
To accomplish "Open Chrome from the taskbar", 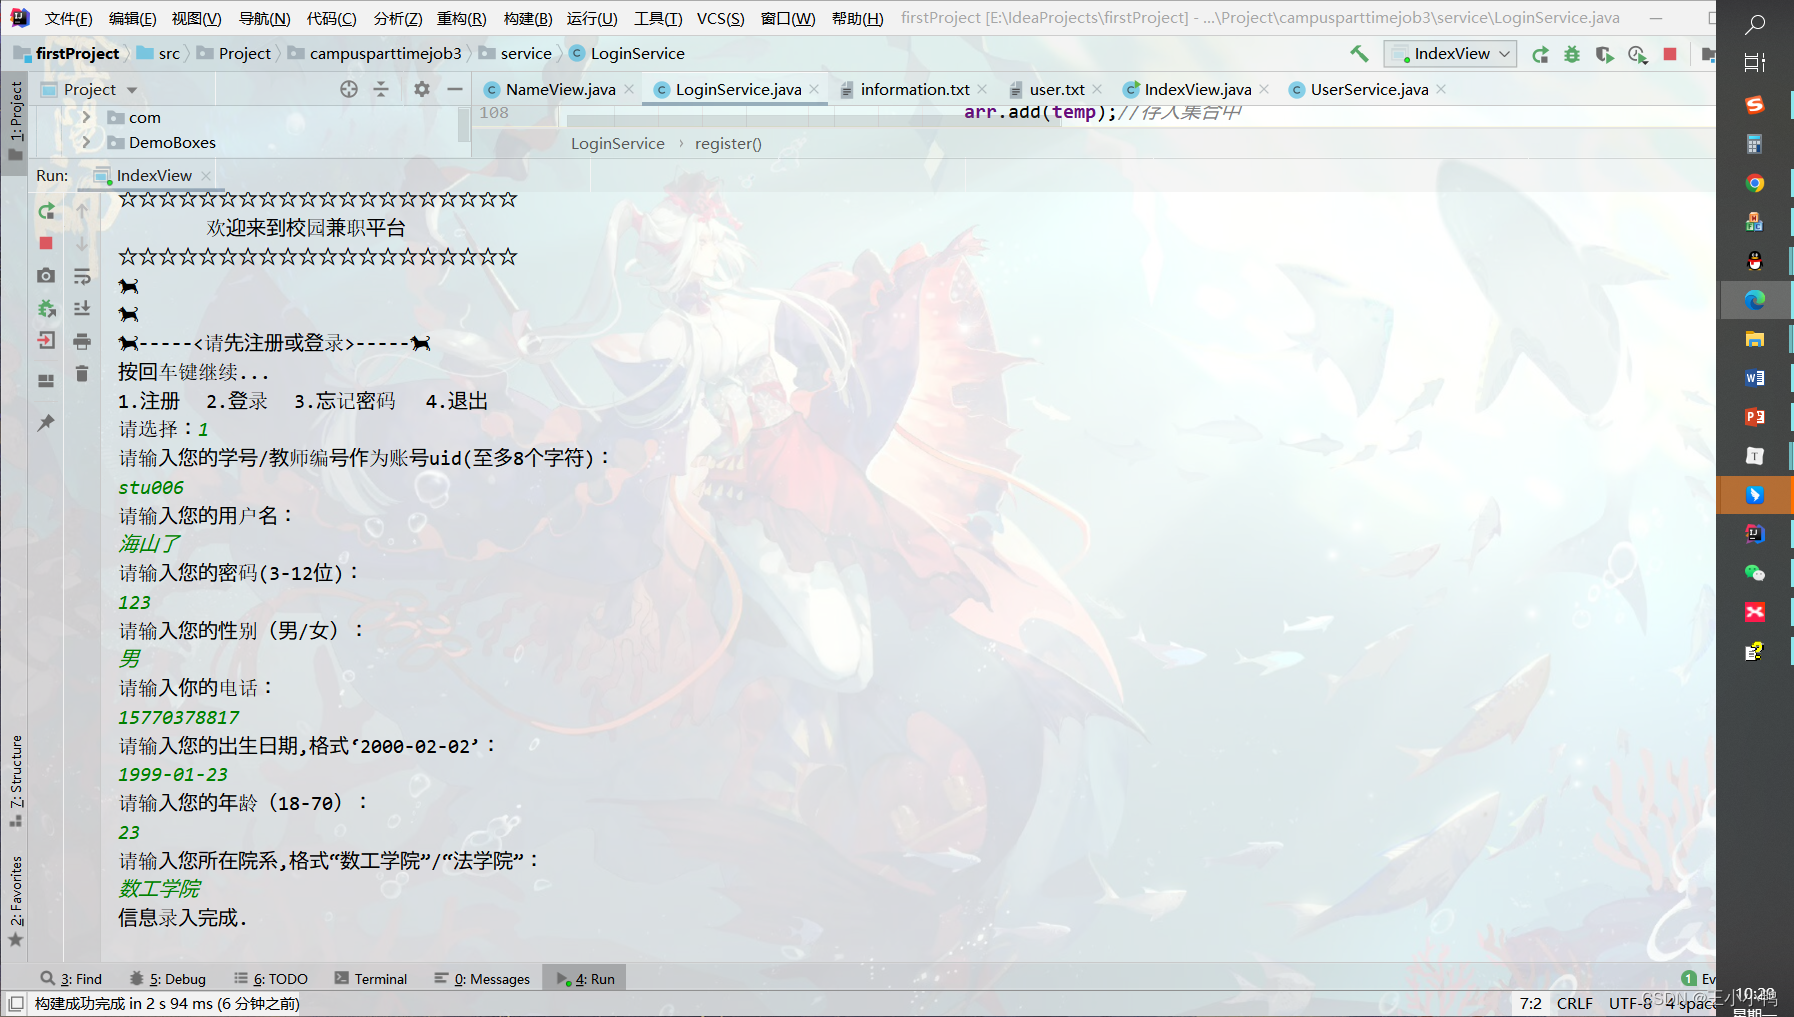I will pos(1754,183).
